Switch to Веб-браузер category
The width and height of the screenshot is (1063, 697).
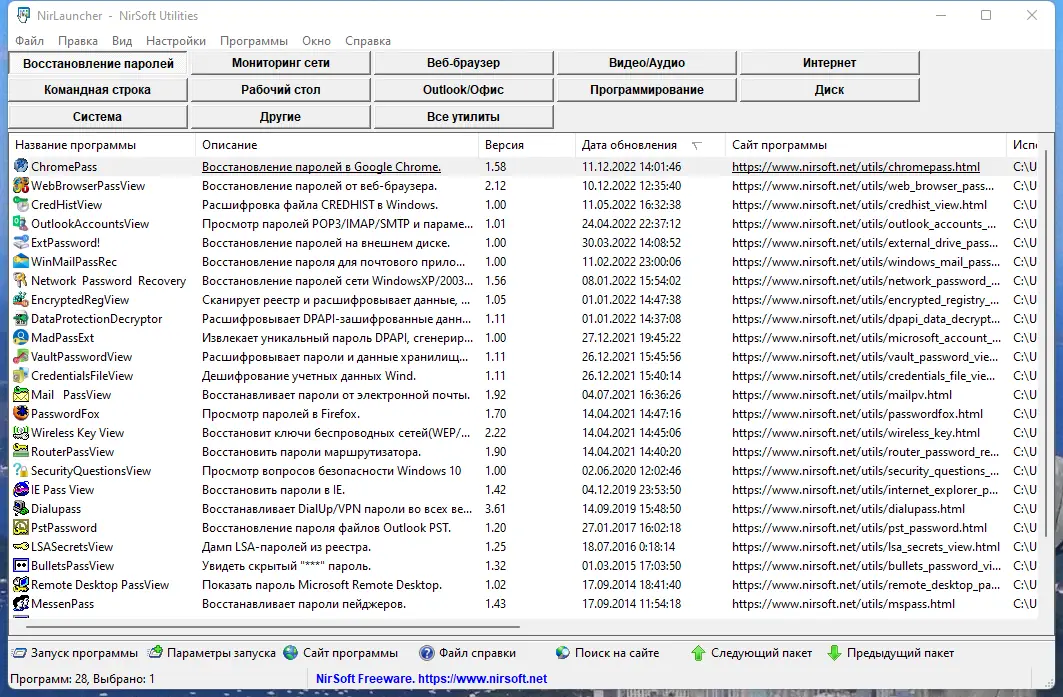click(464, 62)
